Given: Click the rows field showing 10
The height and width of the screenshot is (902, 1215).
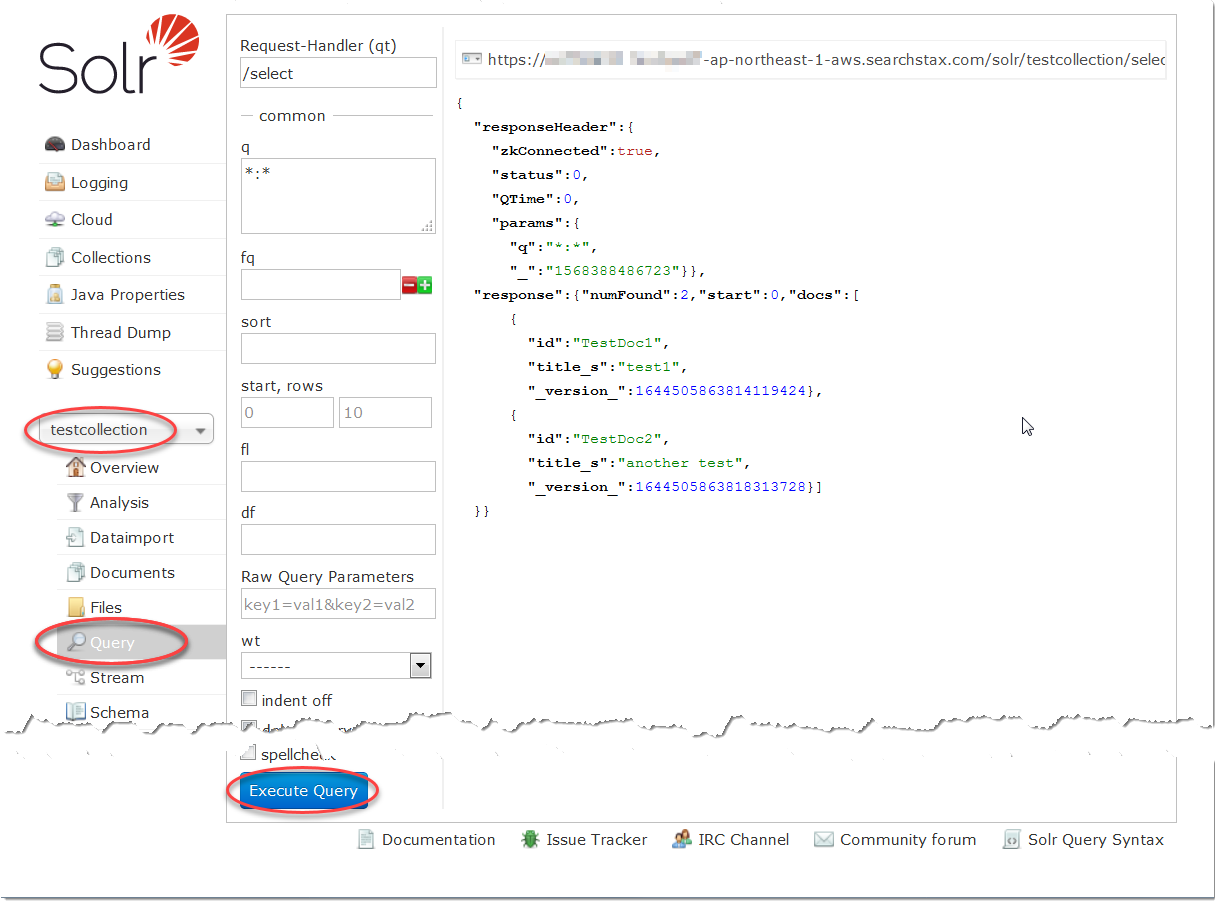Looking at the screenshot, I should click(385, 413).
